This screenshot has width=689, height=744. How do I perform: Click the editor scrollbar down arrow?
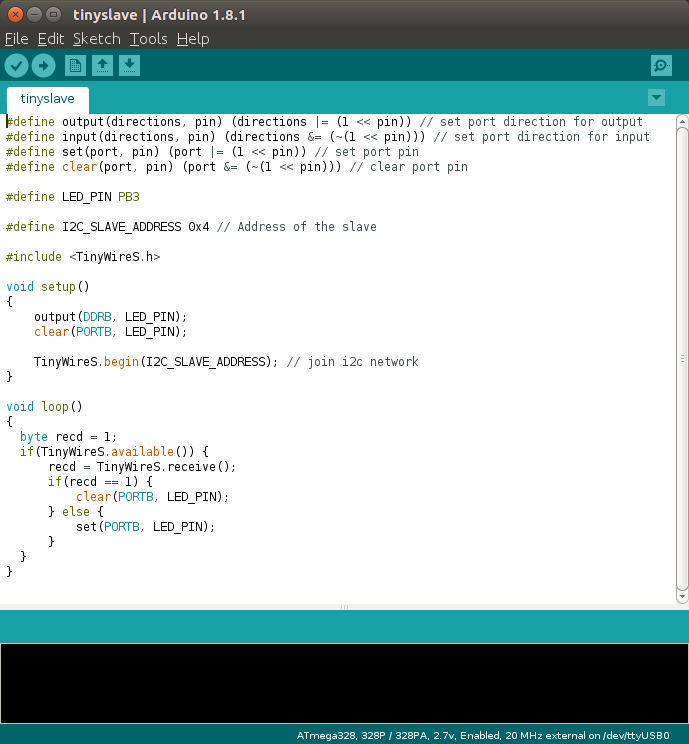[682, 596]
